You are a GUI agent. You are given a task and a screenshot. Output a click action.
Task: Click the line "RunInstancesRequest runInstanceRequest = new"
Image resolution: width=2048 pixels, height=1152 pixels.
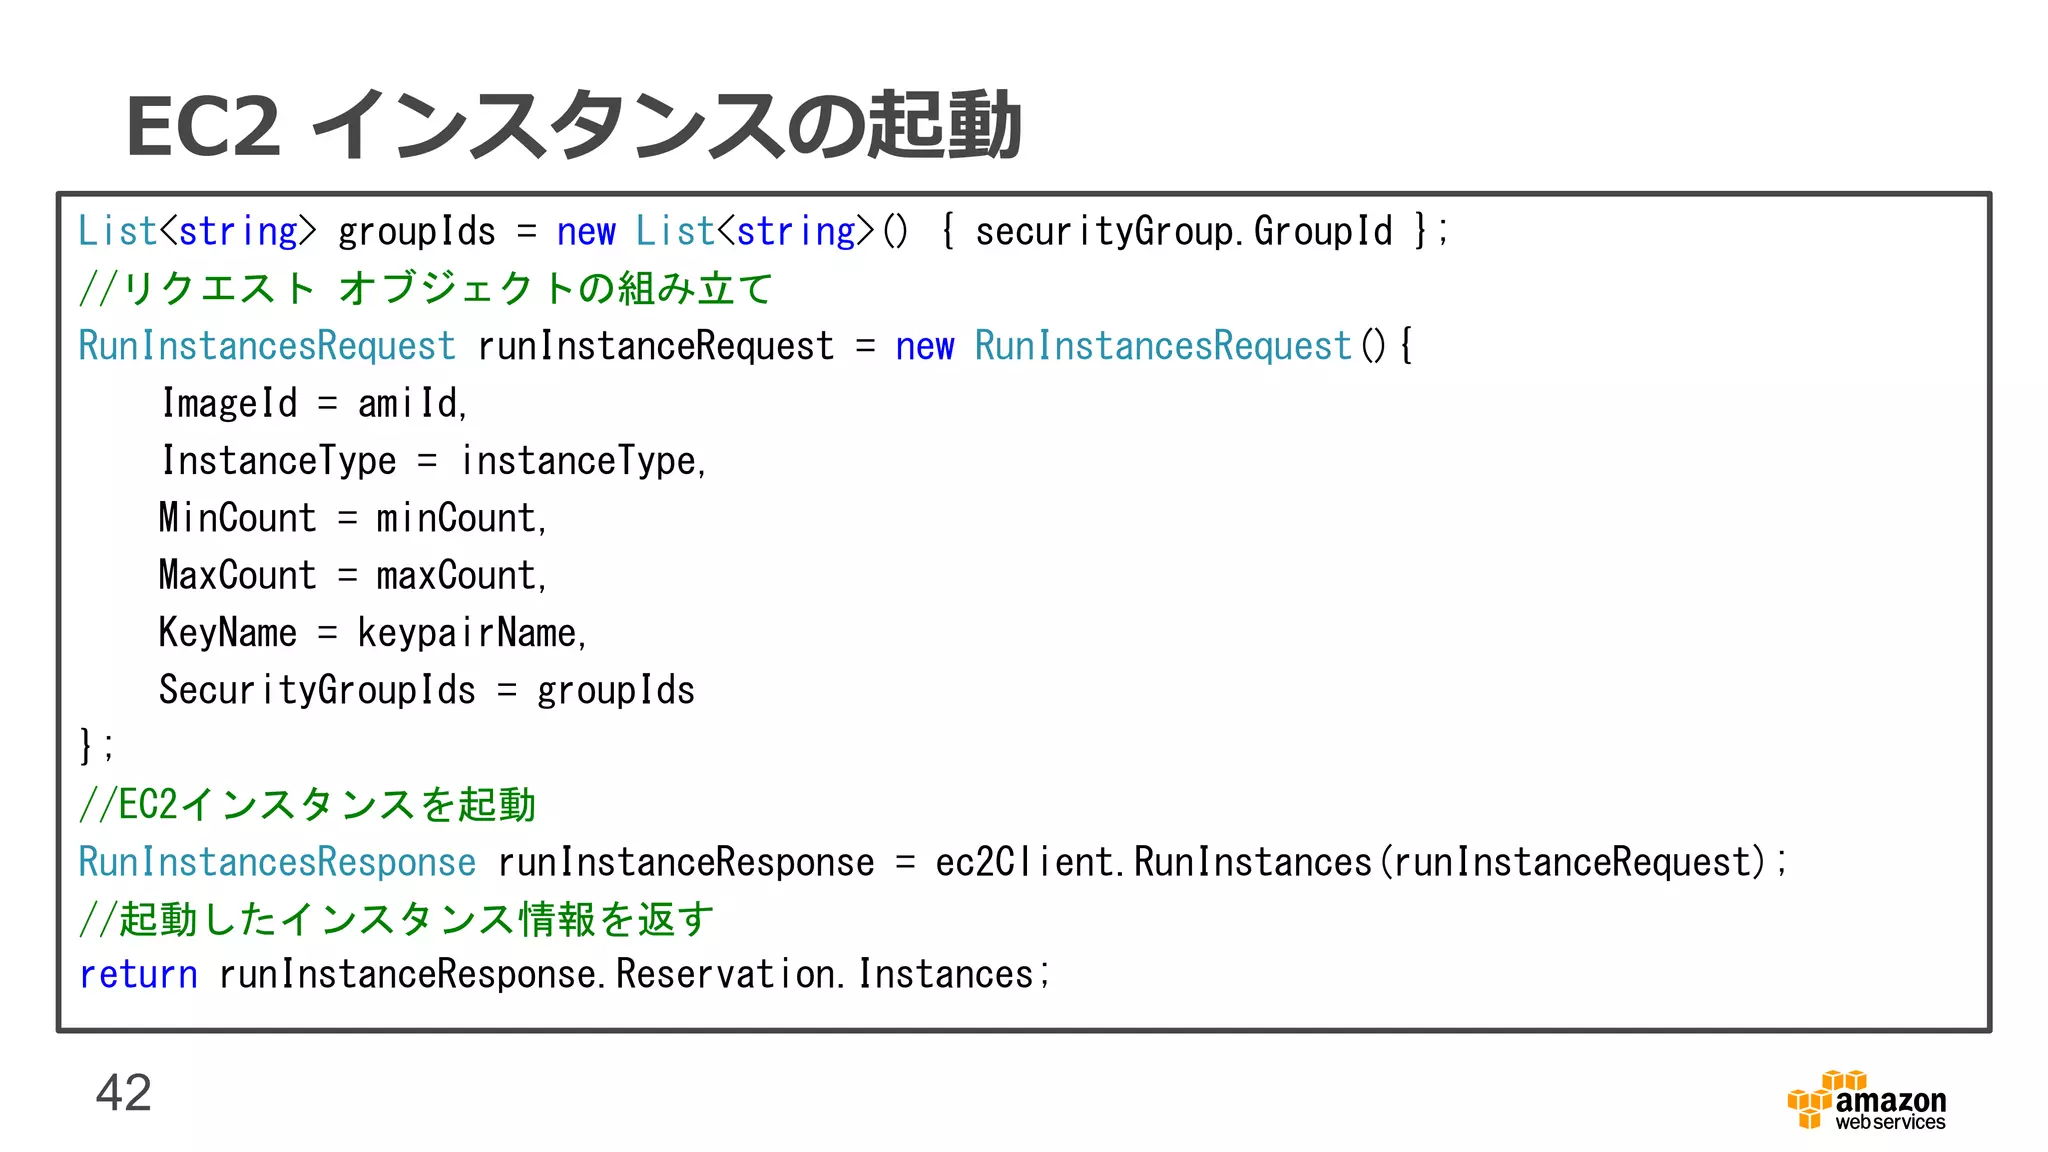pos(745,346)
